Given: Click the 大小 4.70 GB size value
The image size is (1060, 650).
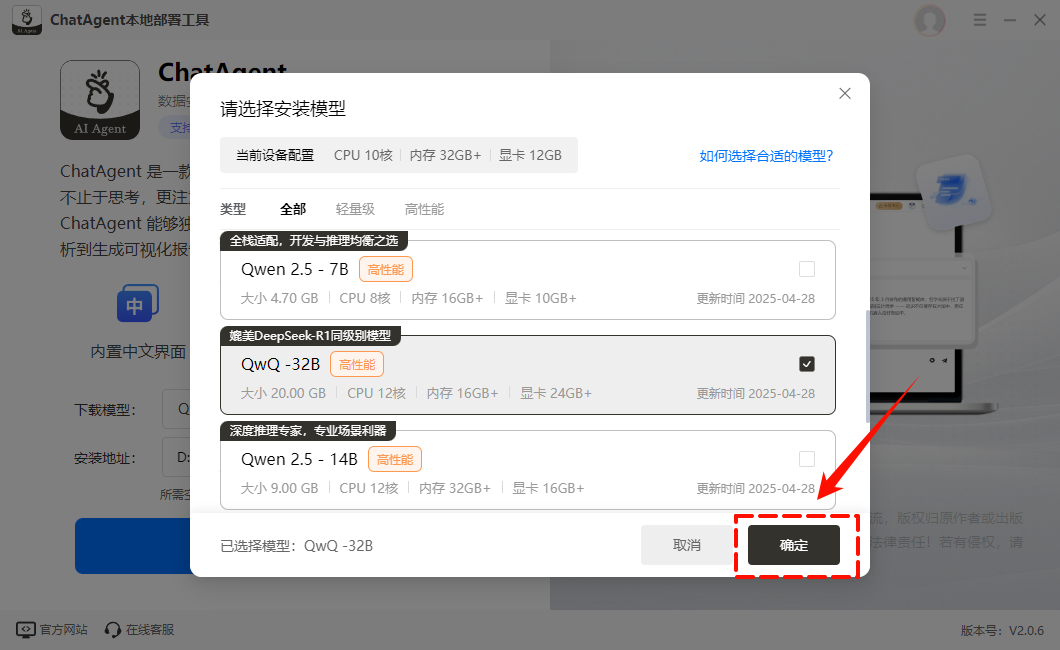Looking at the screenshot, I should tap(279, 299).
